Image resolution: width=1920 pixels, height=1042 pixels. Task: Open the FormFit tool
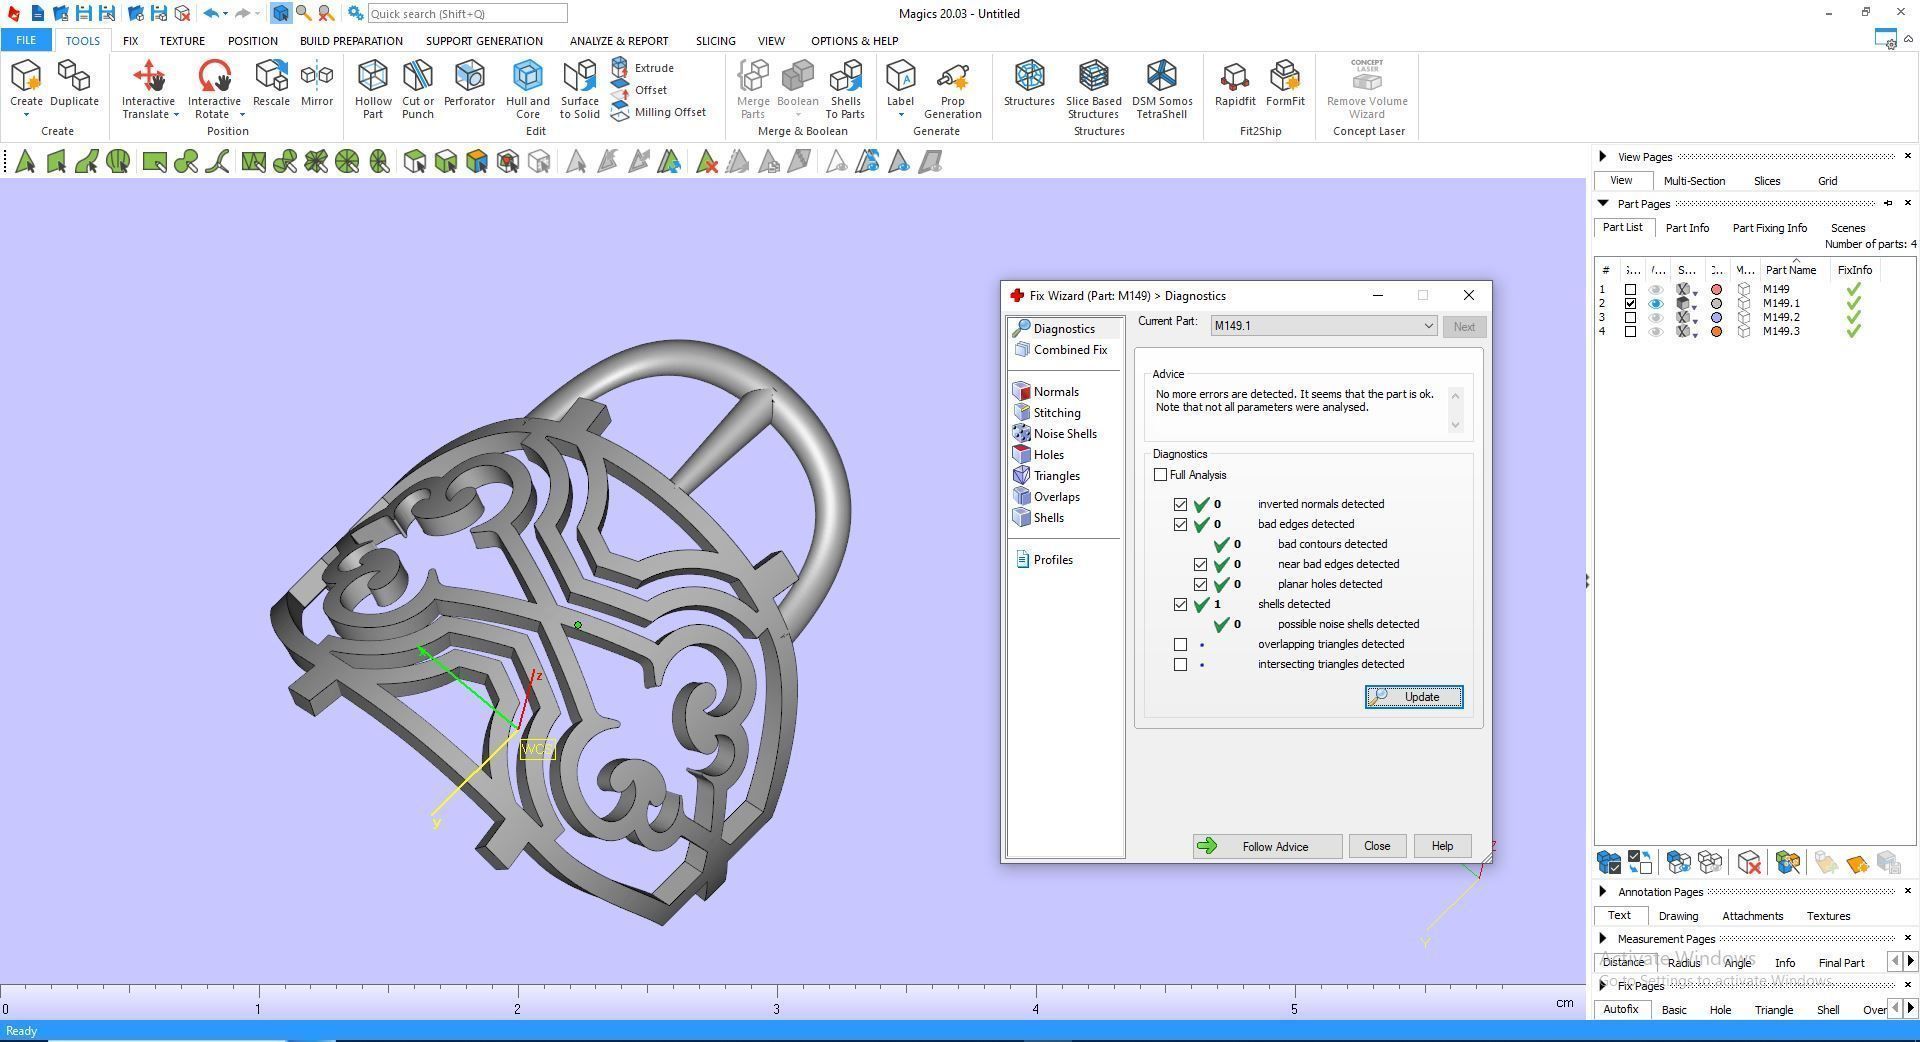point(1285,83)
